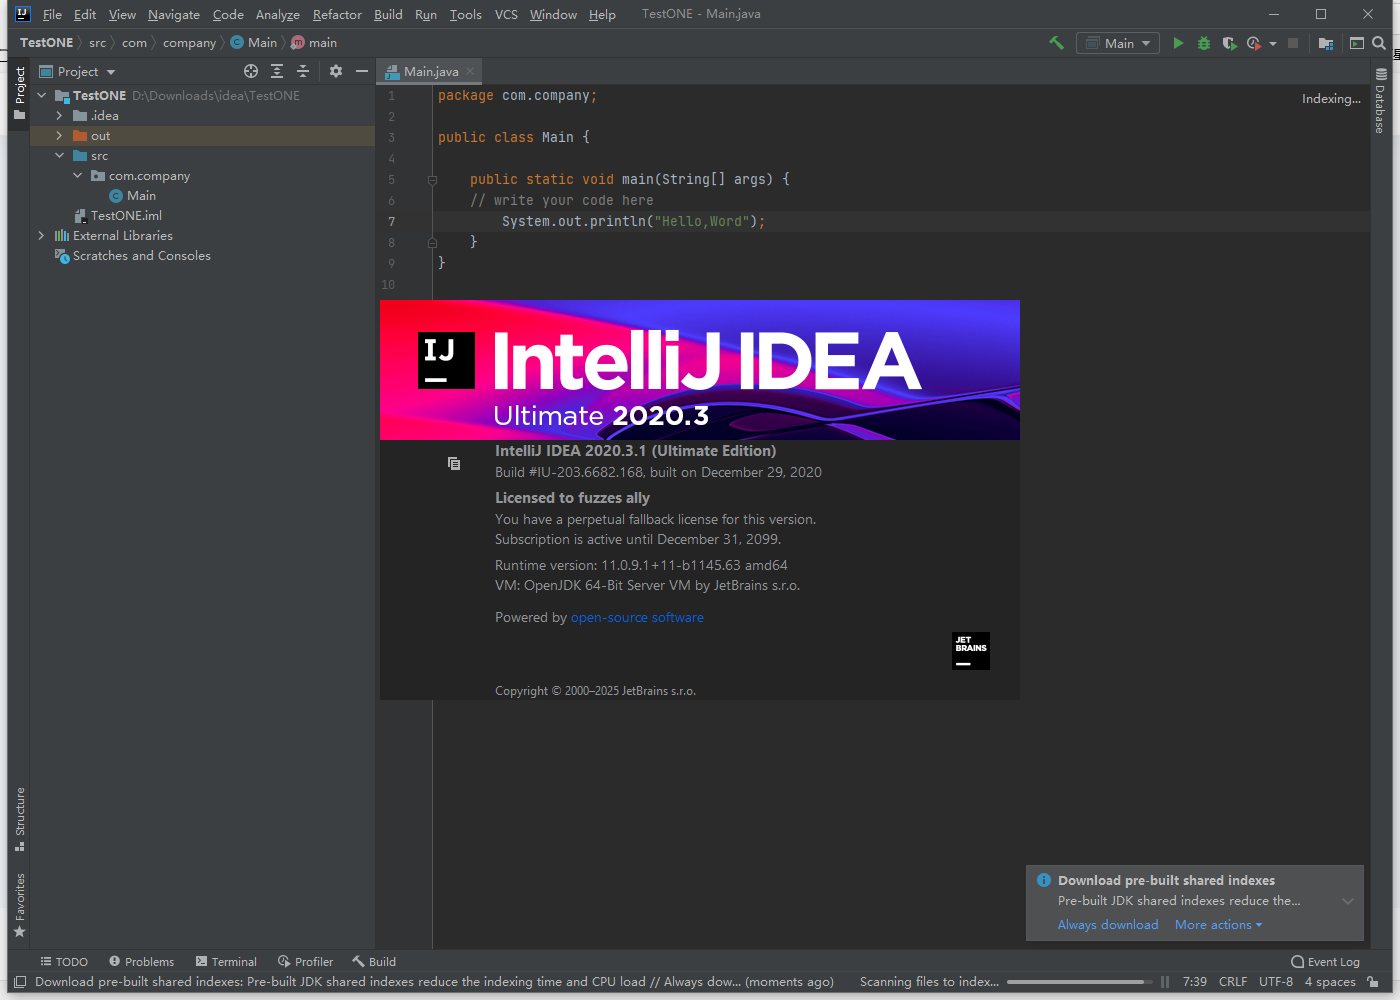
Task: Start debugging with the green bug icon
Action: (x=1204, y=43)
